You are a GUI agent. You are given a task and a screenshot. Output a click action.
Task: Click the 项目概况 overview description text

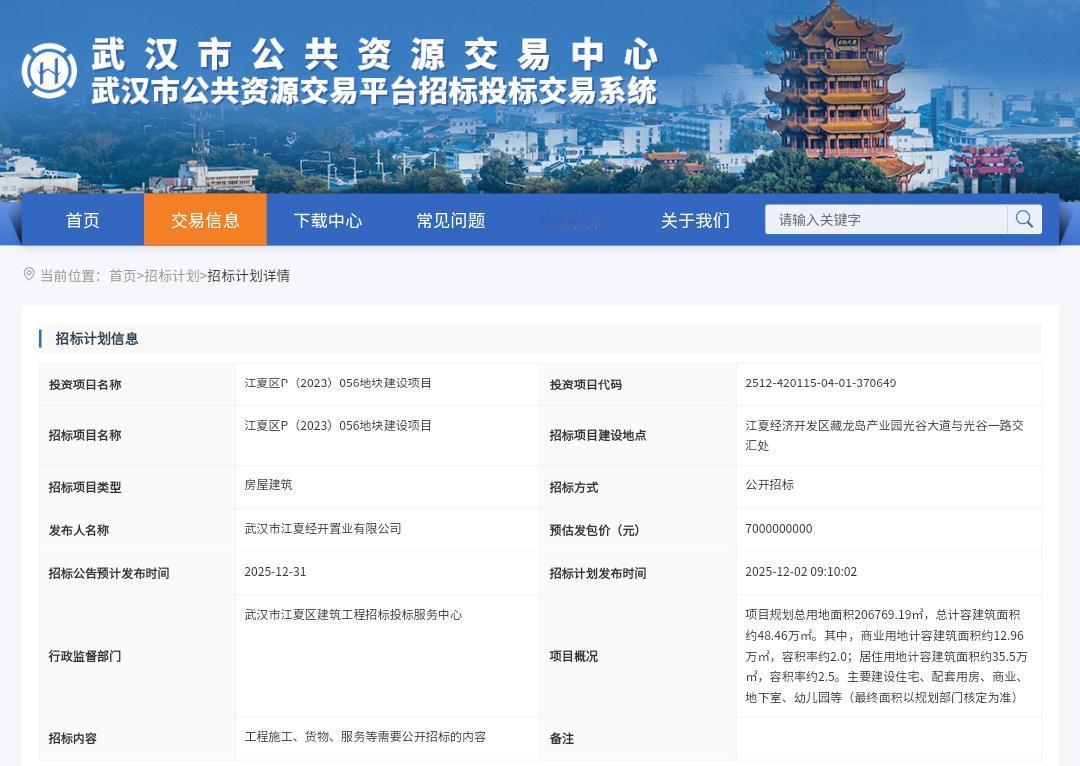(x=885, y=656)
